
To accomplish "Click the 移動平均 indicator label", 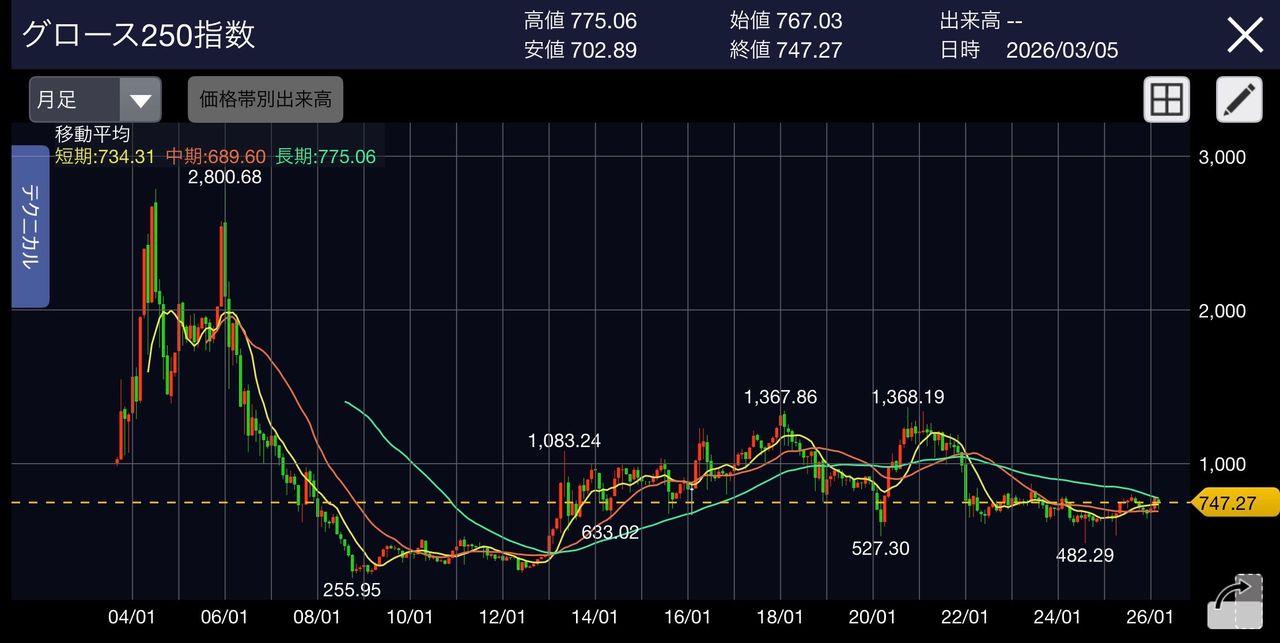I will click(92, 134).
